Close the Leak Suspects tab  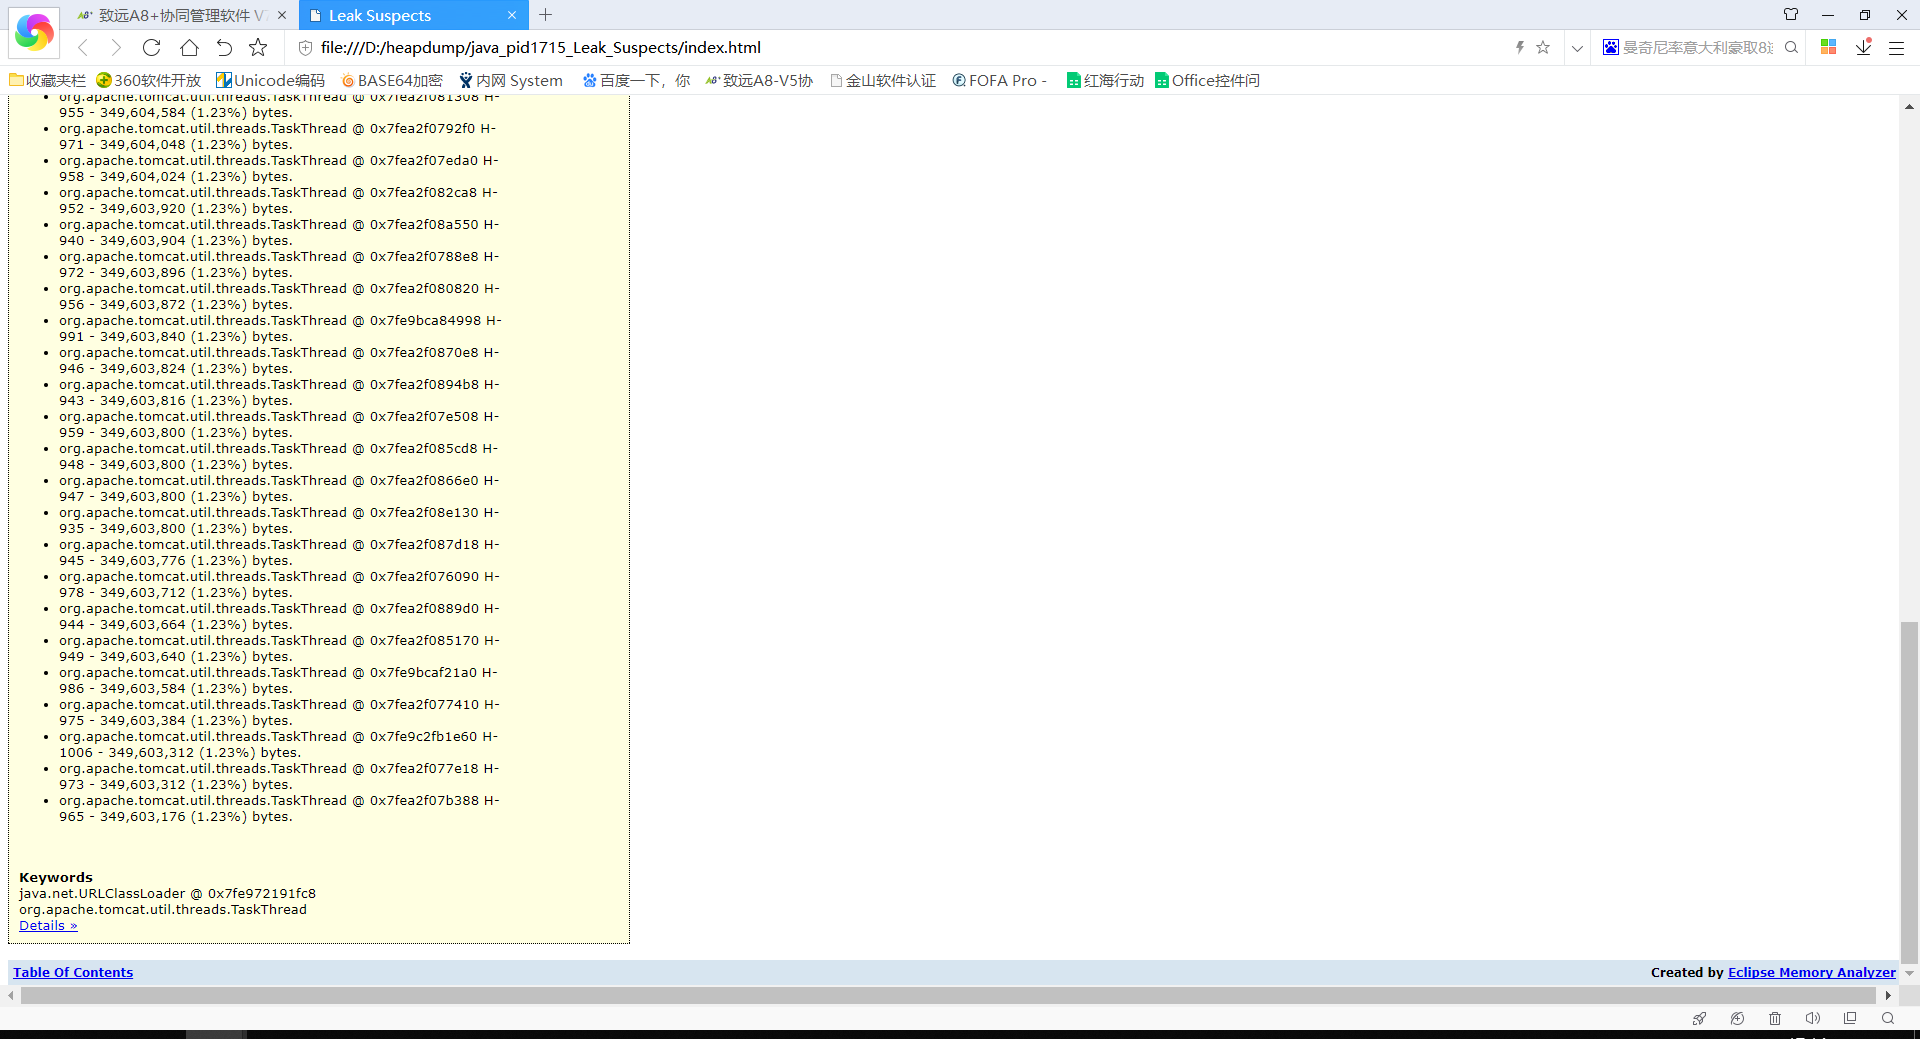[512, 15]
